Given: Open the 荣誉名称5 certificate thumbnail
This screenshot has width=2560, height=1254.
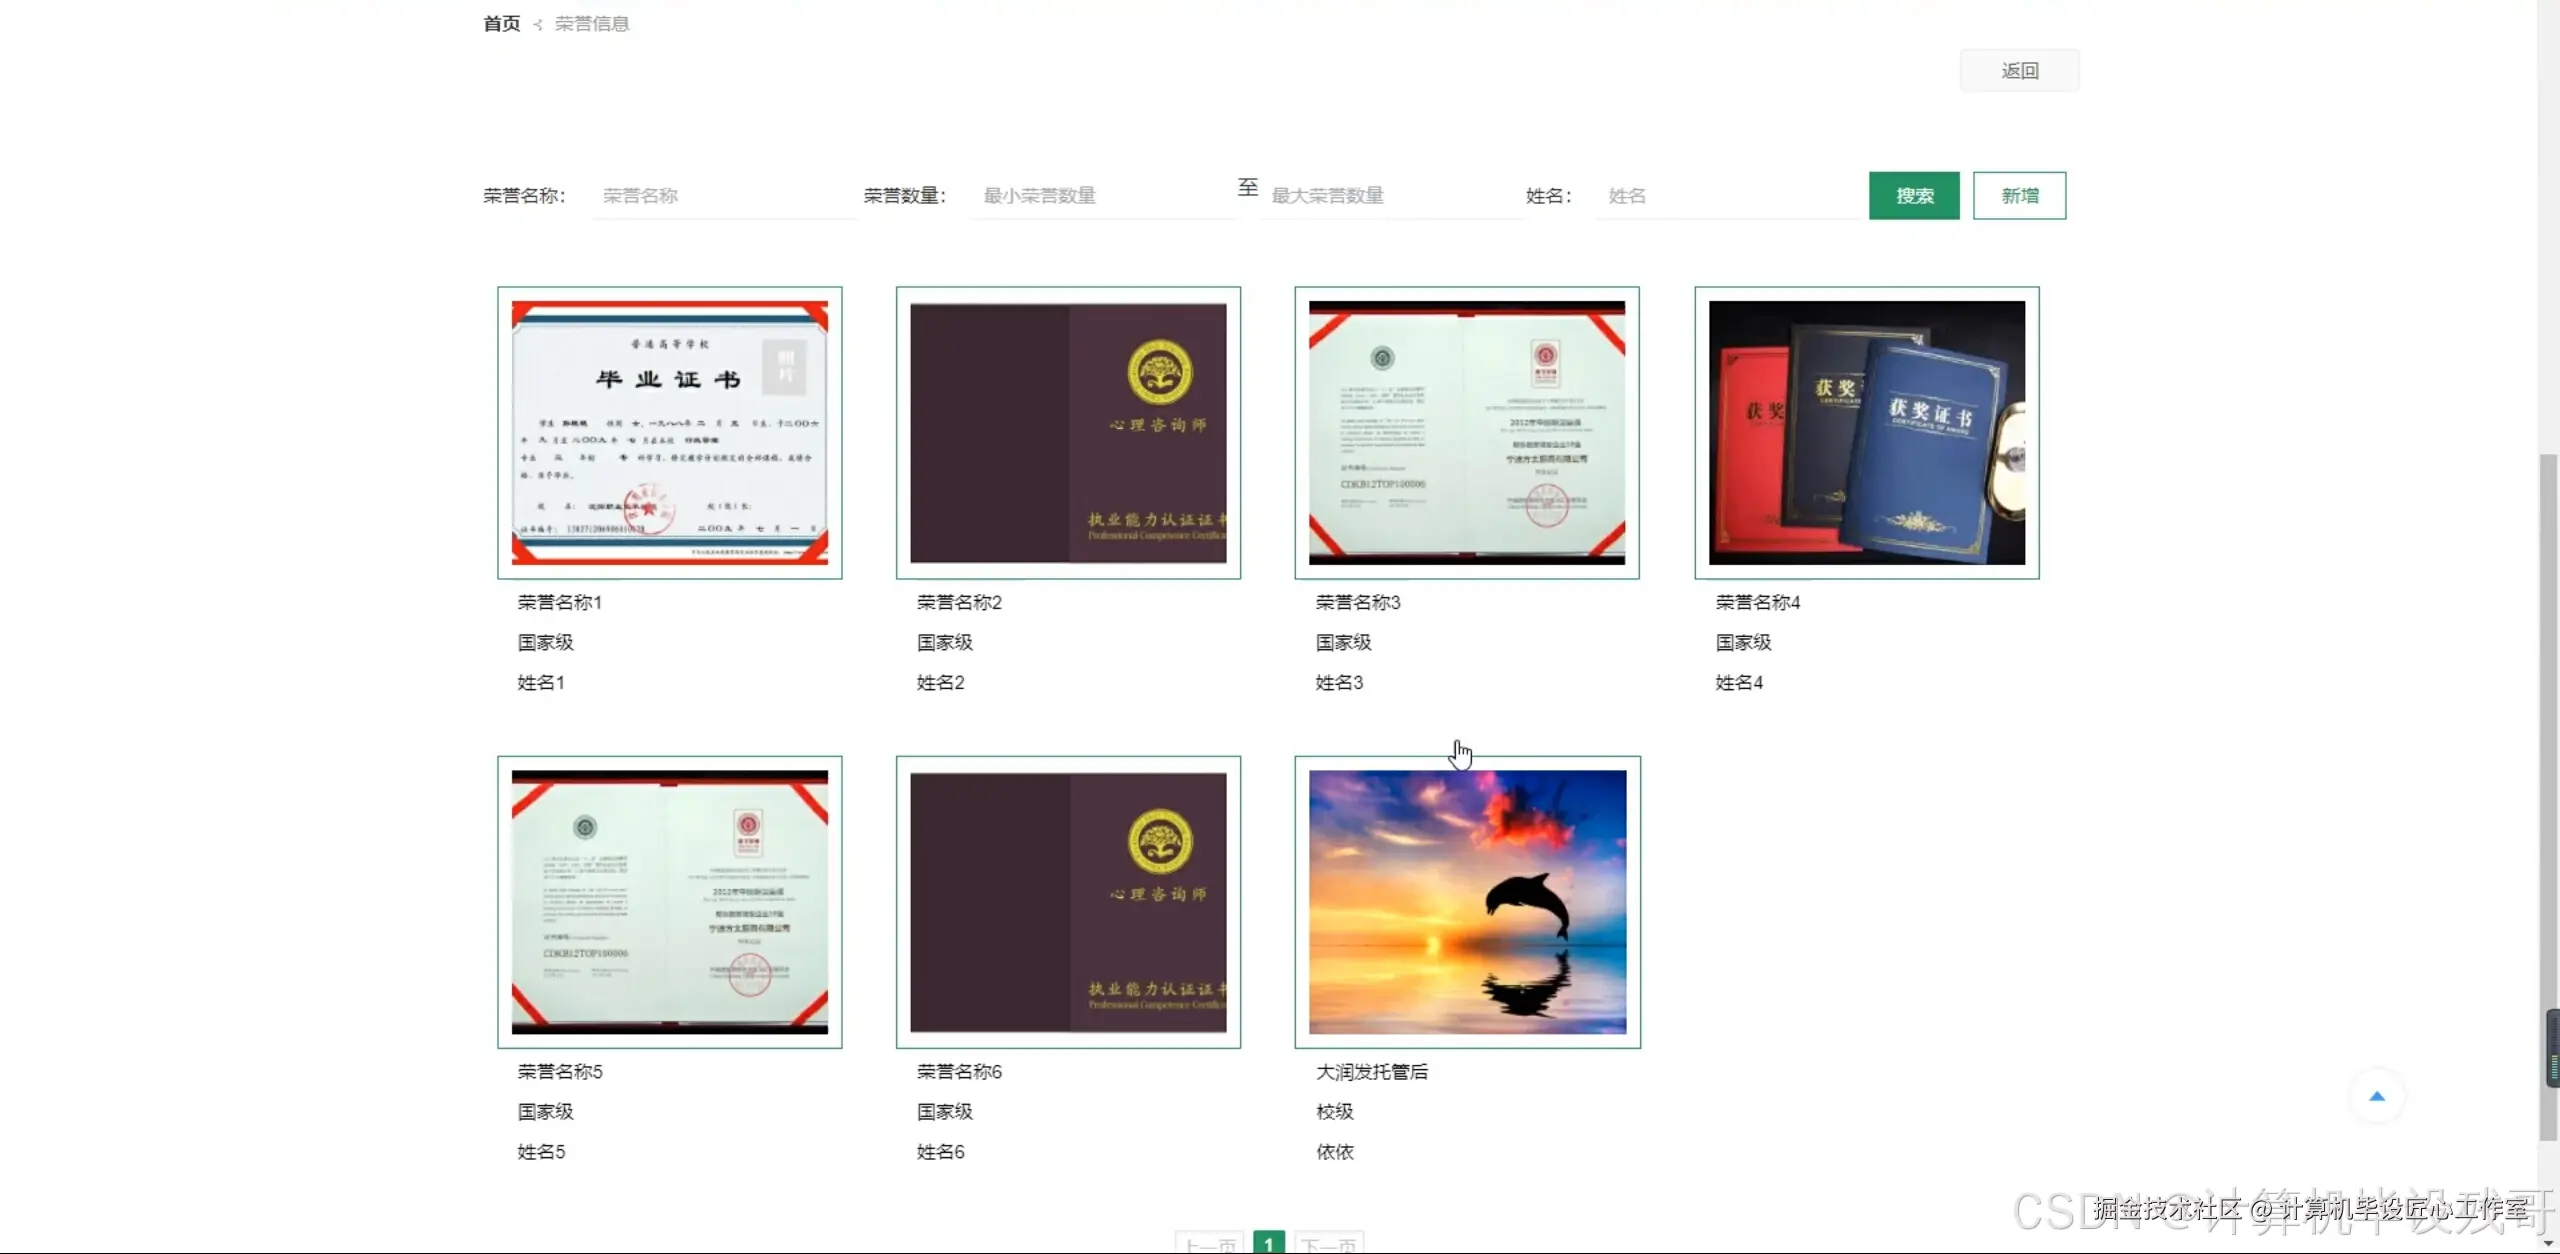Looking at the screenshot, I should 669,902.
